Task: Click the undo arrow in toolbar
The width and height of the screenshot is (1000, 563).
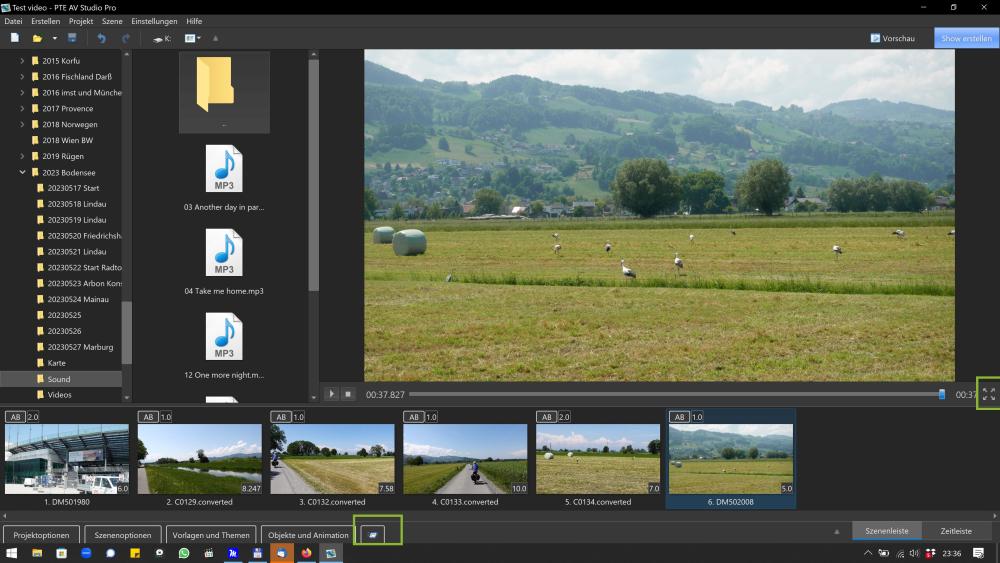Action: (101, 38)
